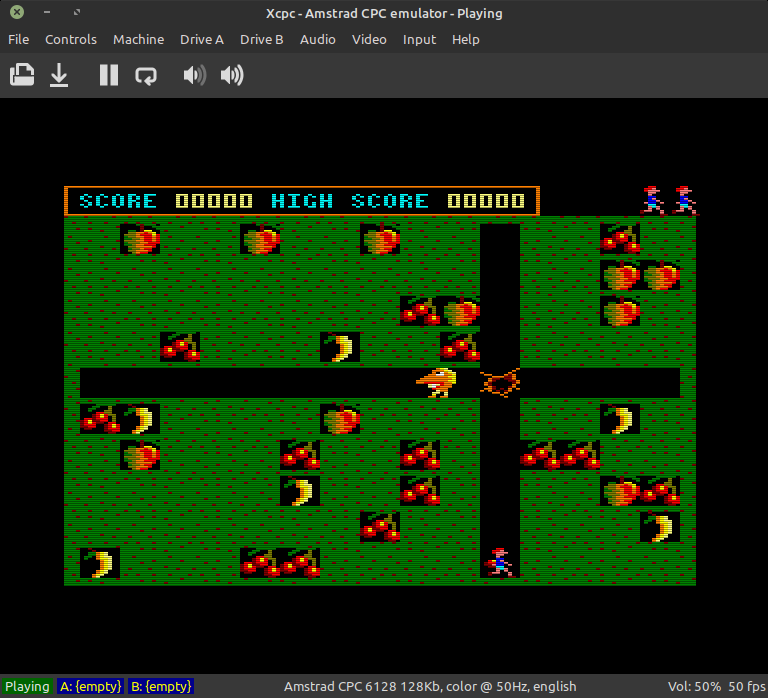This screenshot has width=768, height=698.
Task: Click the Amstrad CPC 6128 machine info text
Action: pos(430,686)
